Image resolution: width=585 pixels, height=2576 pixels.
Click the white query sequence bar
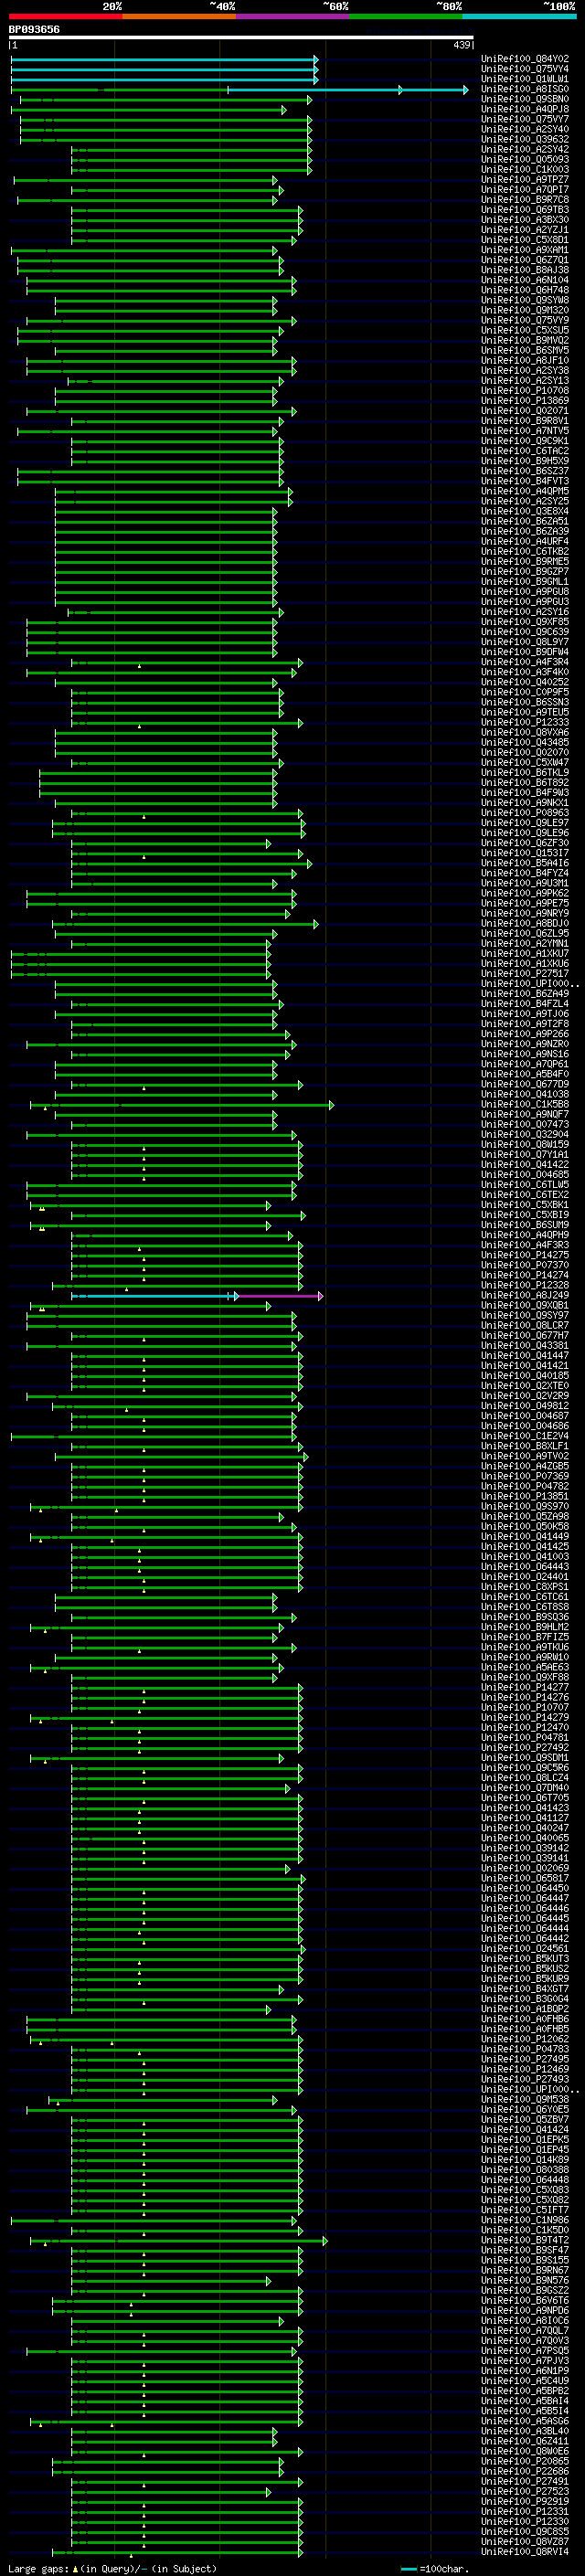click(x=241, y=38)
